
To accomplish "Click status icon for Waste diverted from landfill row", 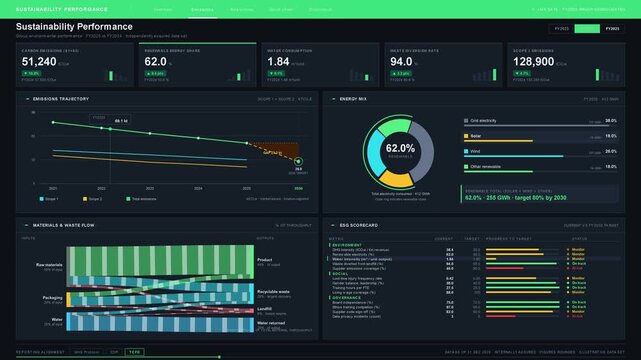I will point(568,264).
